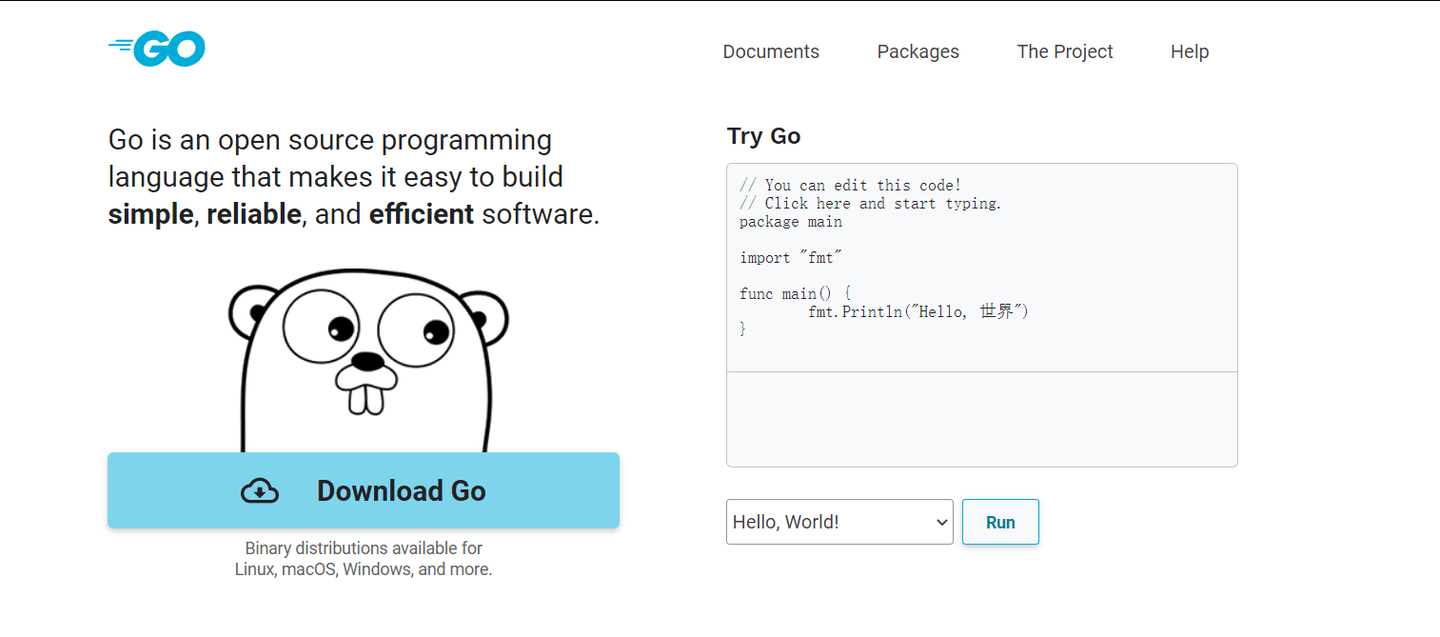Run the Hello World program

[1000, 521]
